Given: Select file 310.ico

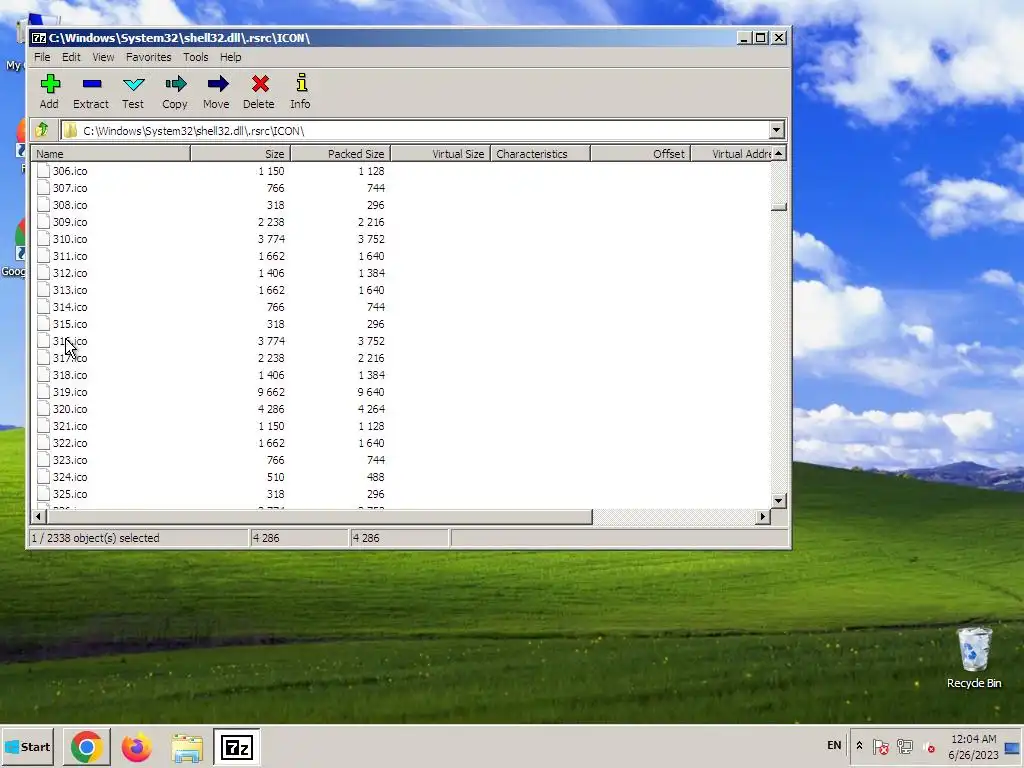Looking at the screenshot, I should click(x=70, y=239).
